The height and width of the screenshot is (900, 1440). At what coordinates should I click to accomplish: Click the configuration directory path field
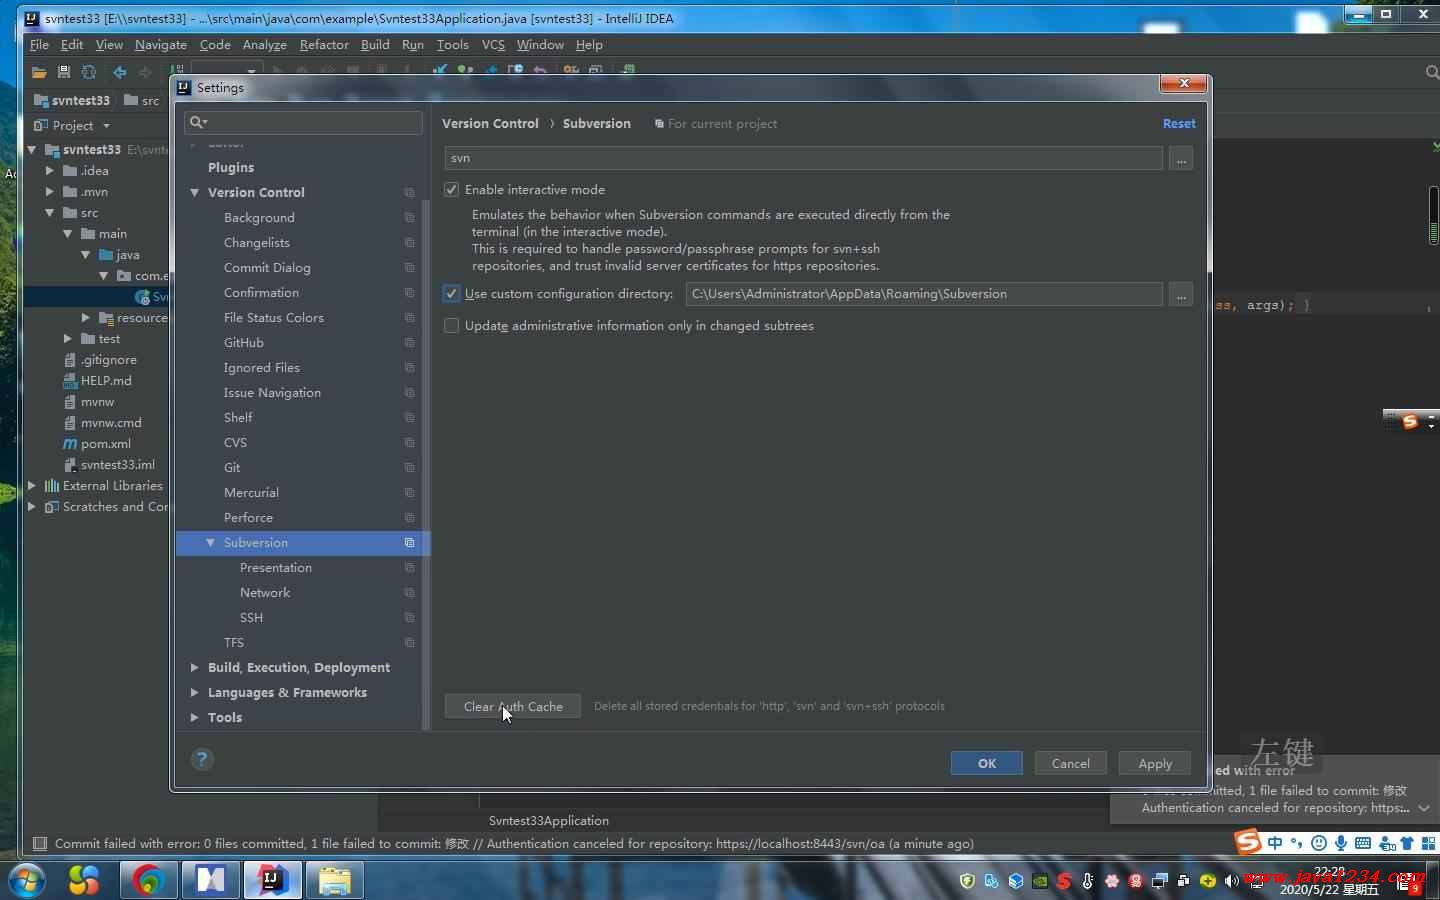924,294
